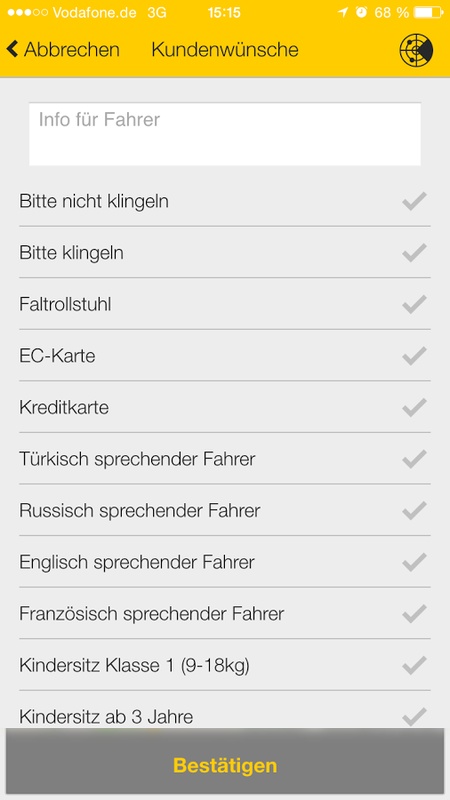
Task: Tap the battery indicator icon
Action: pos(428,12)
